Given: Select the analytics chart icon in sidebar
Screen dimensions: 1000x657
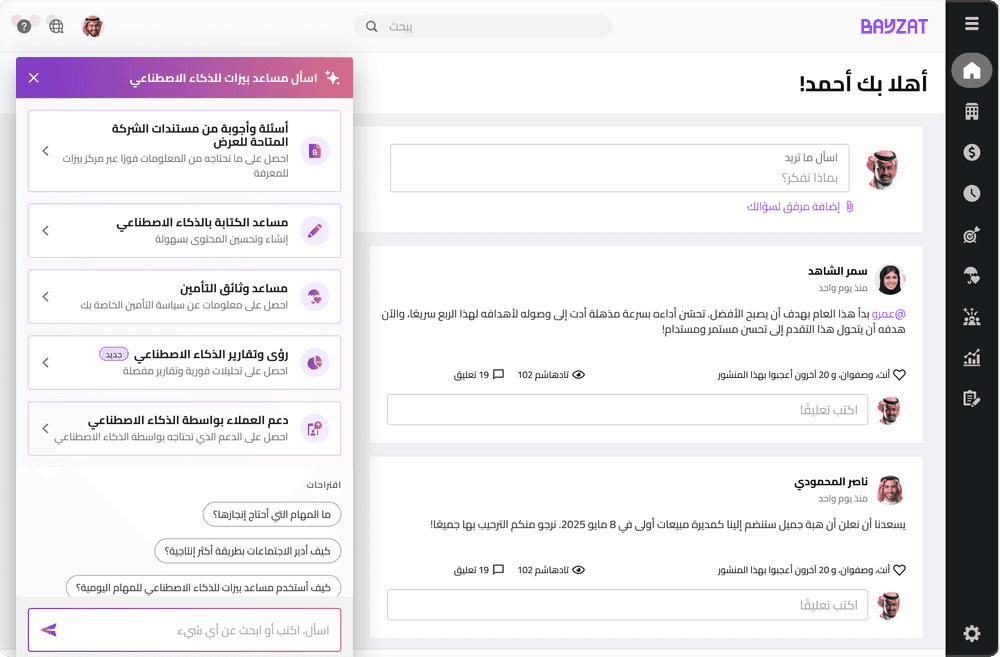Looking at the screenshot, I should [970, 357].
